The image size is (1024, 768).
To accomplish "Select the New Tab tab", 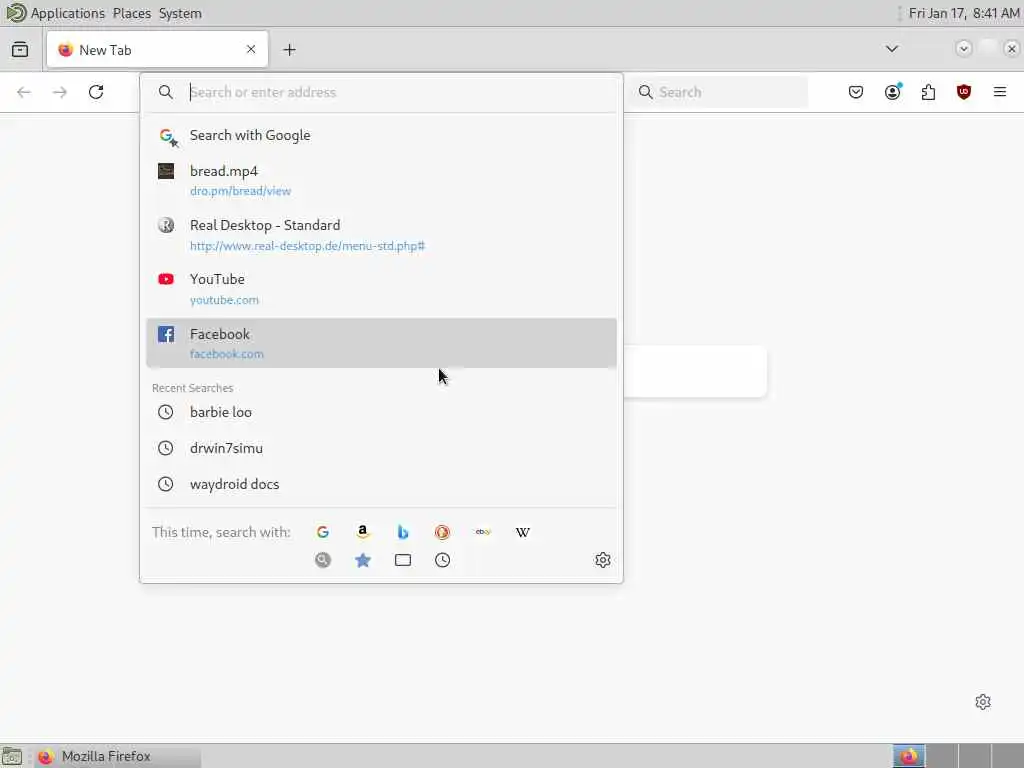I will click(157, 50).
